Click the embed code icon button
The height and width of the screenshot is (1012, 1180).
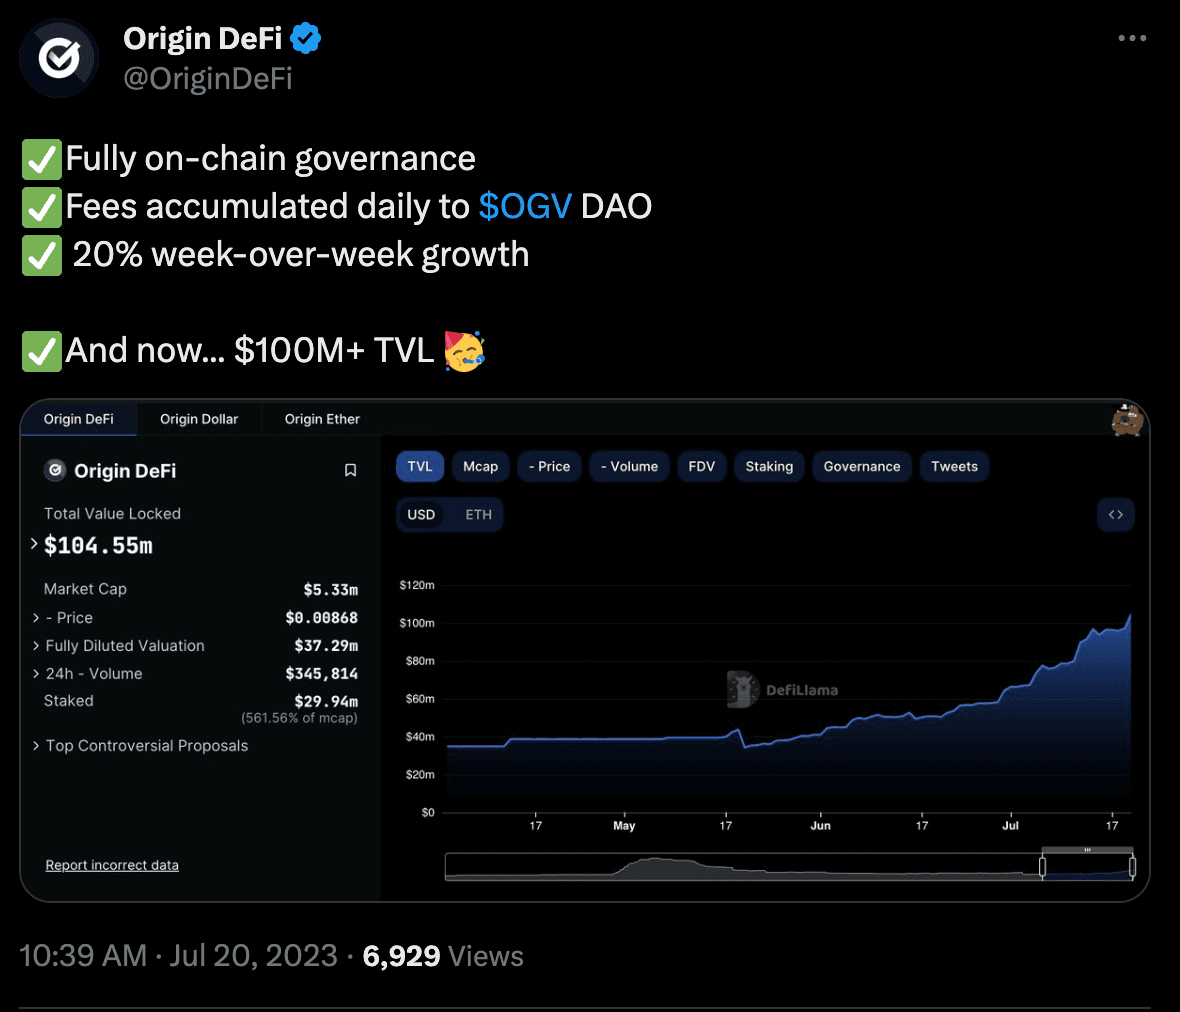[1116, 515]
